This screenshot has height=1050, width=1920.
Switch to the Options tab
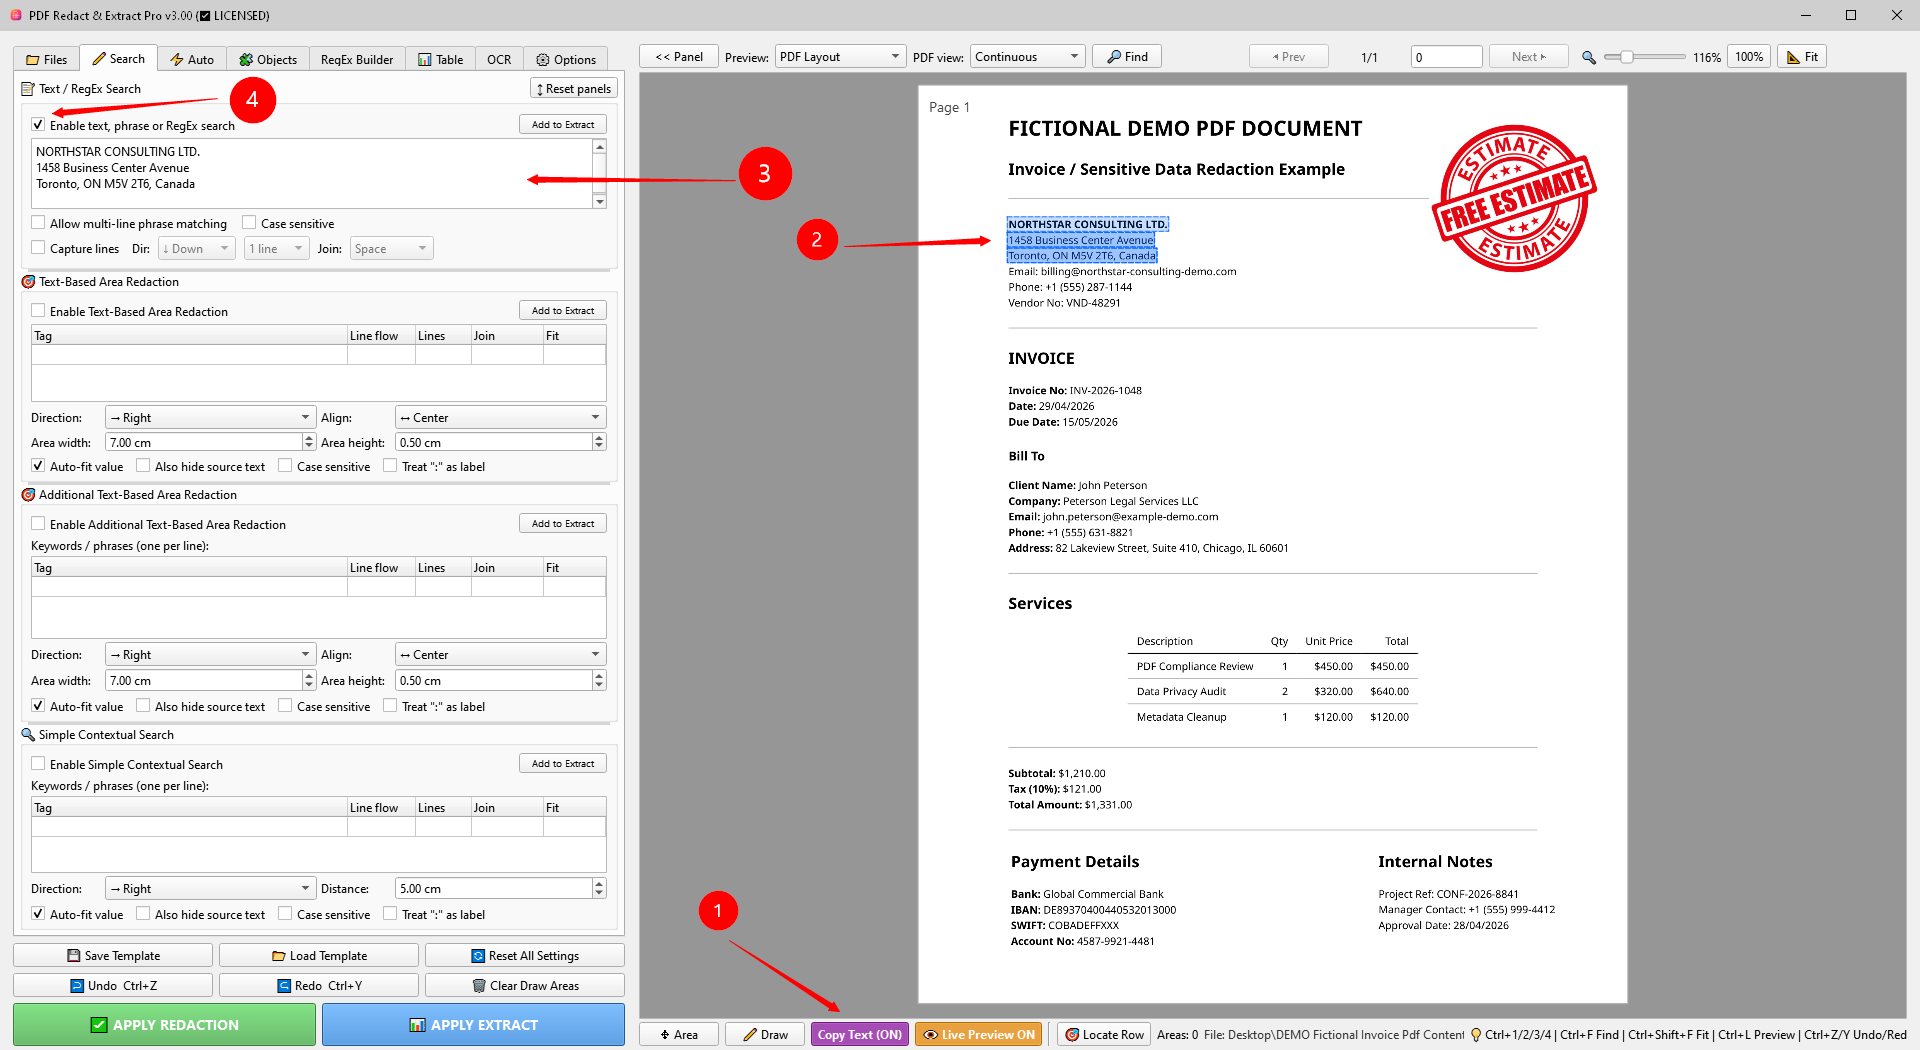[566, 60]
